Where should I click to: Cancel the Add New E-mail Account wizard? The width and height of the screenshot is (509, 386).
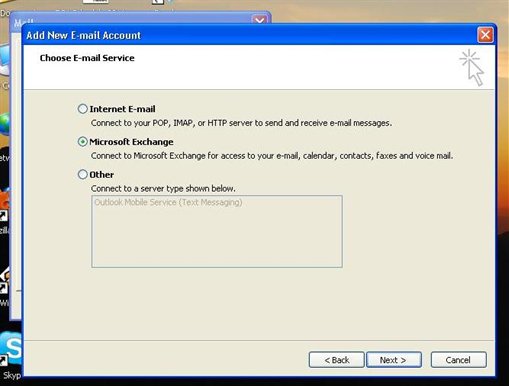[458, 360]
